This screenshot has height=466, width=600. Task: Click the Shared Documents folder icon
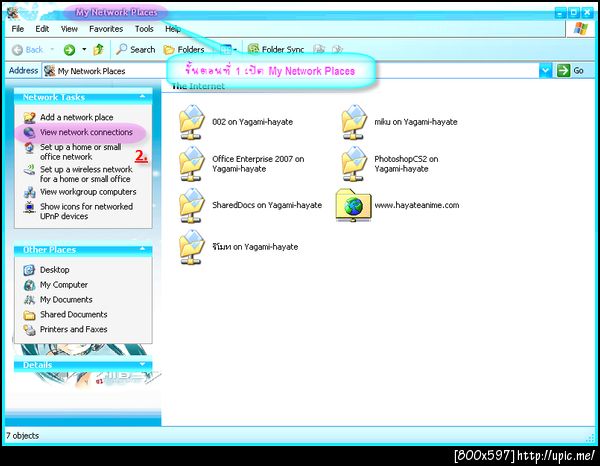pos(29,314)
